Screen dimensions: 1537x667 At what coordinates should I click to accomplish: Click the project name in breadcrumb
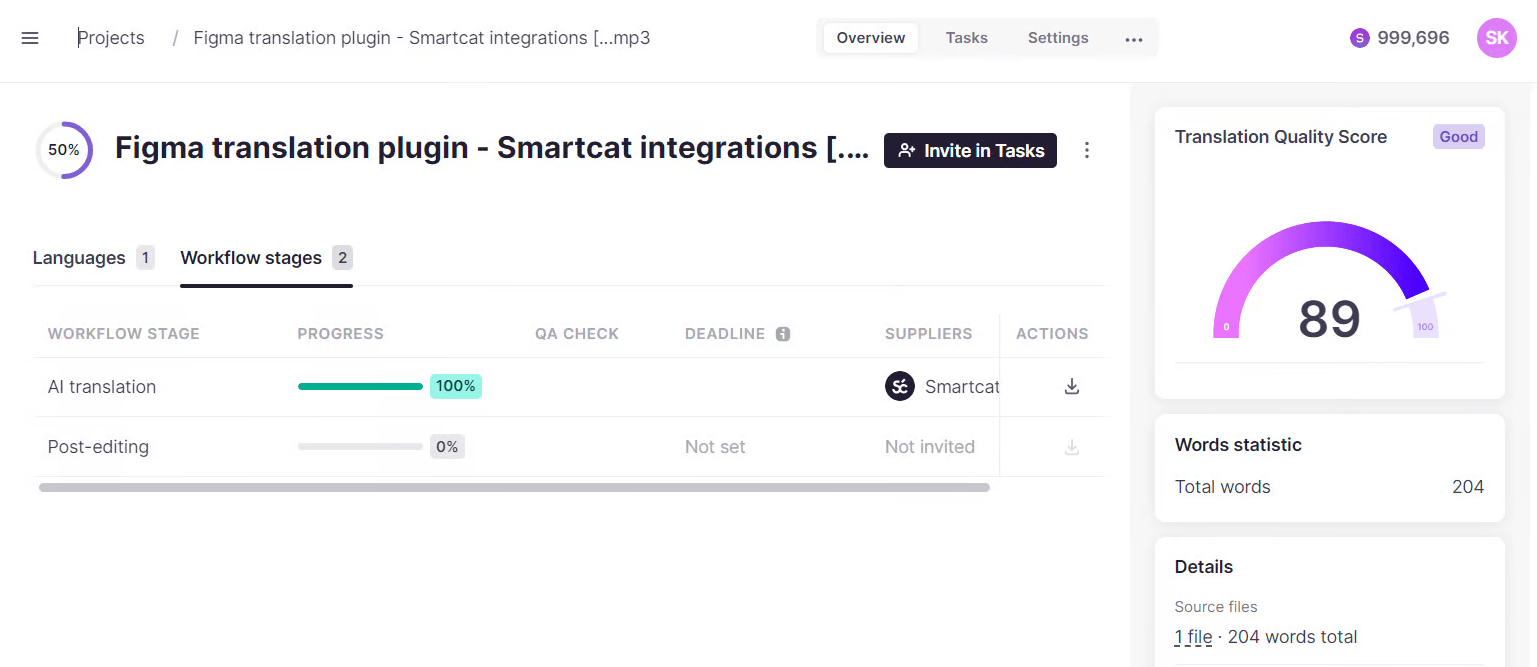click(x=422, y=38)
